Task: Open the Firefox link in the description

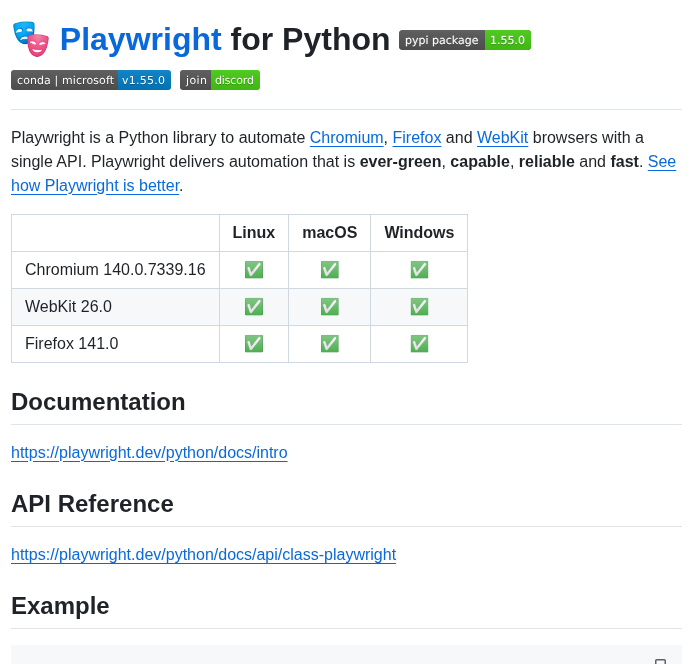Action: click(417, 138)
